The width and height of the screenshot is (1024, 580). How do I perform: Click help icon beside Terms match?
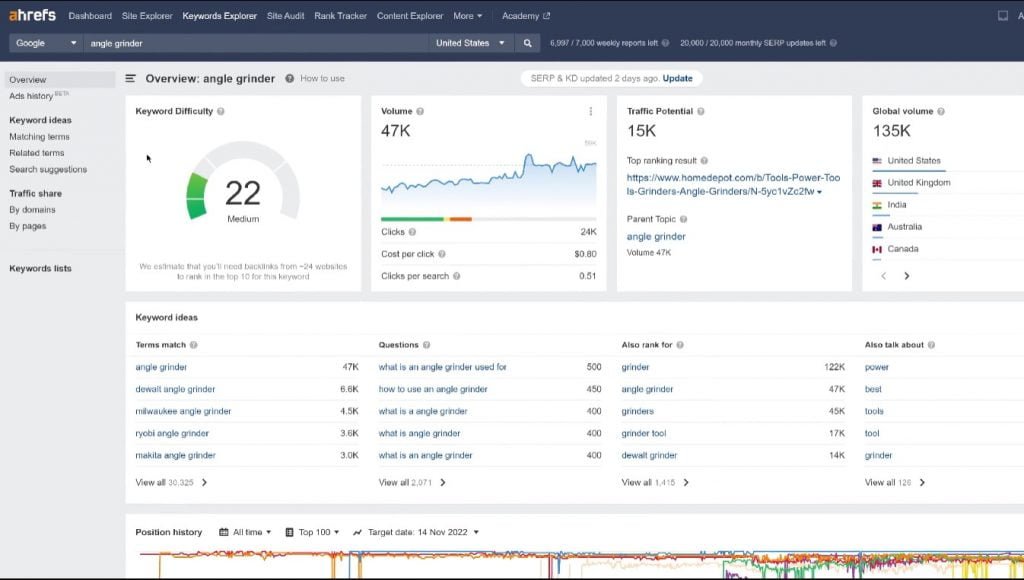point(193,345)
